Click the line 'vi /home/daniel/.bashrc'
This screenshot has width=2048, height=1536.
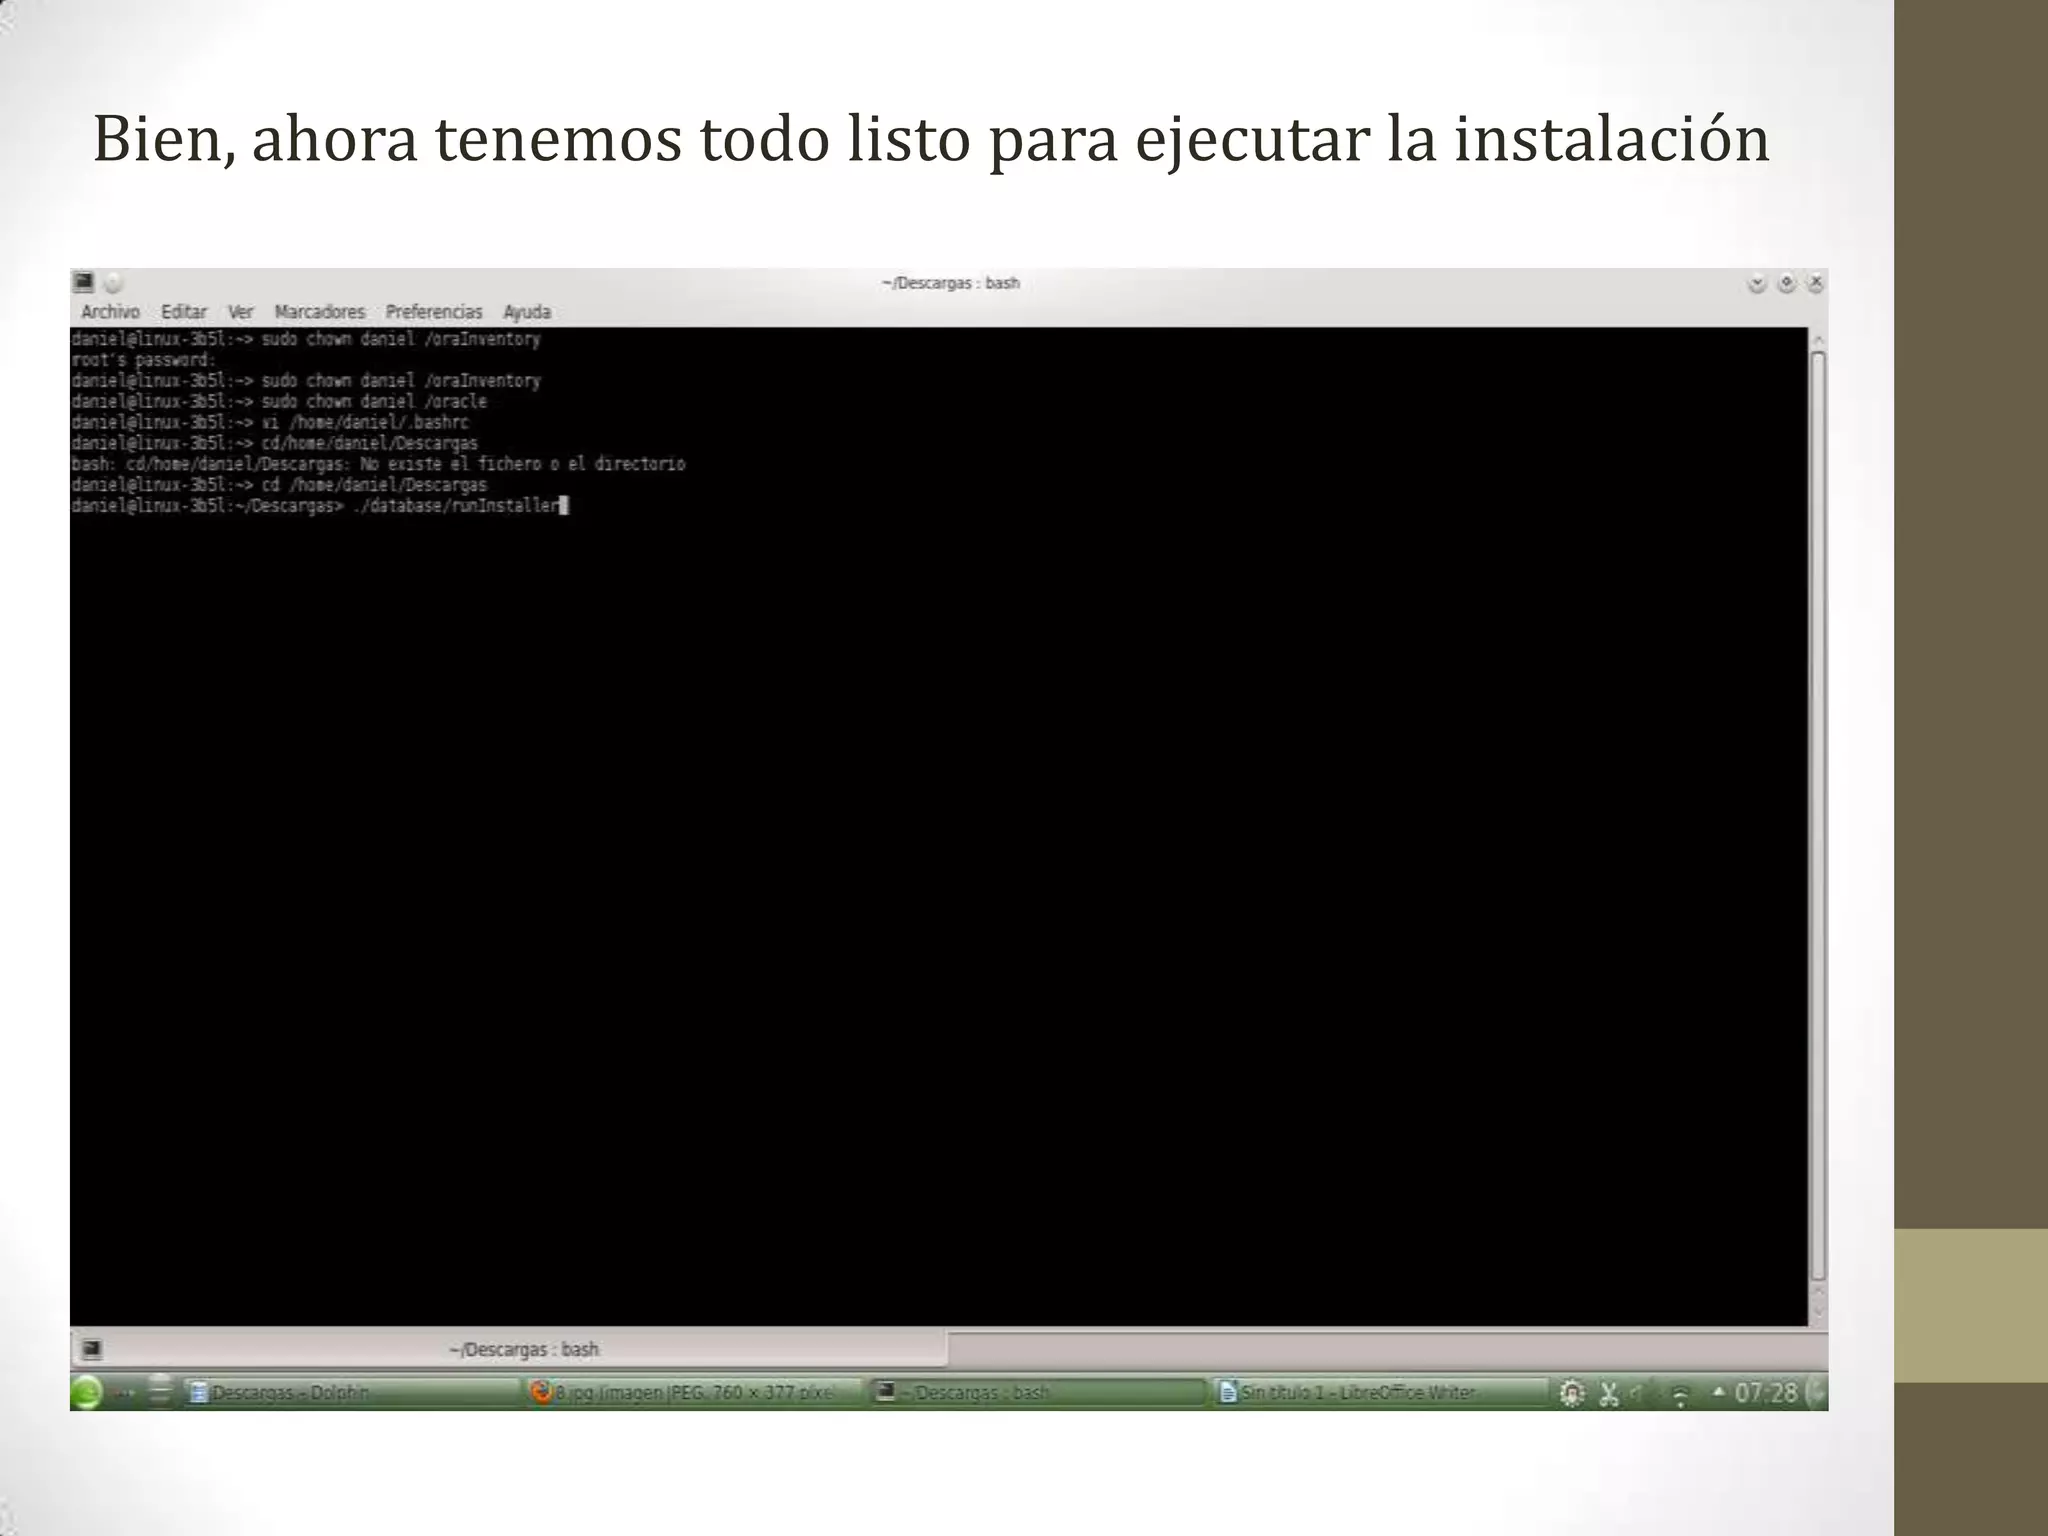click(x=270, y=422)
